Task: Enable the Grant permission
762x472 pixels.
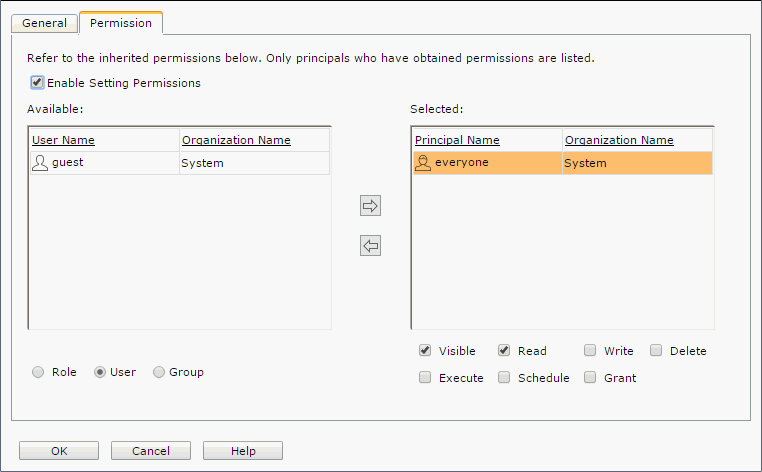Action: pos(590,377)
